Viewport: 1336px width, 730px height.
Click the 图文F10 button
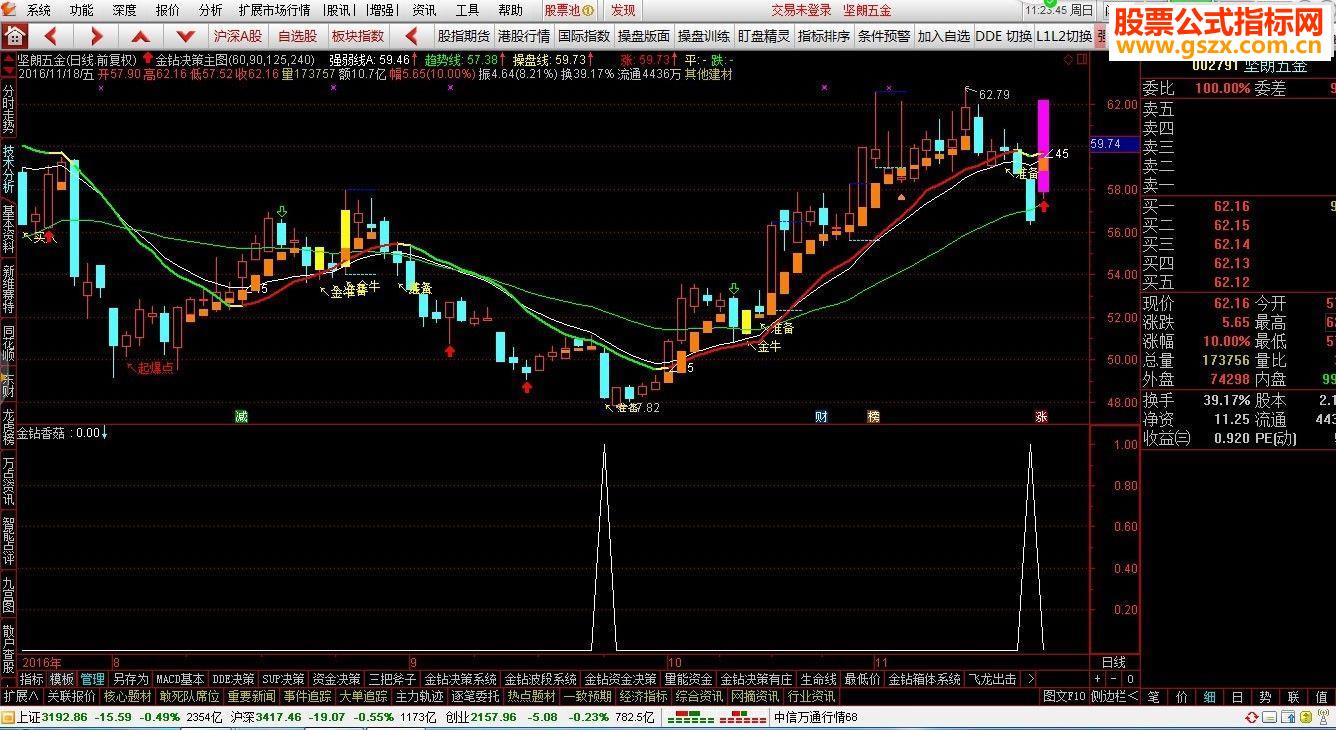pos(1064,696)
